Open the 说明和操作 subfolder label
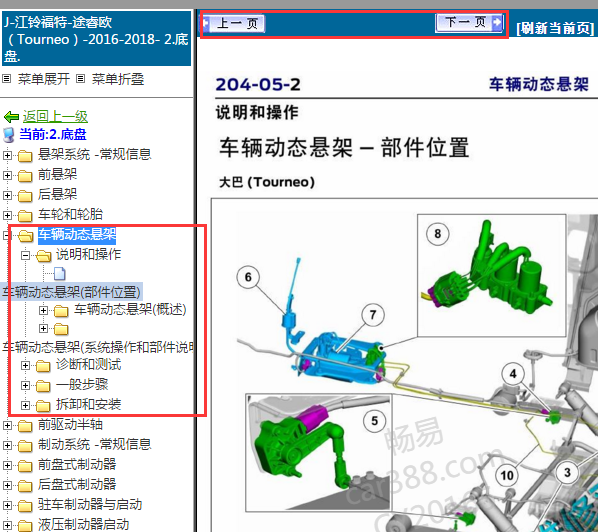Screen dimensions: 598x532 tap(88, 254)
